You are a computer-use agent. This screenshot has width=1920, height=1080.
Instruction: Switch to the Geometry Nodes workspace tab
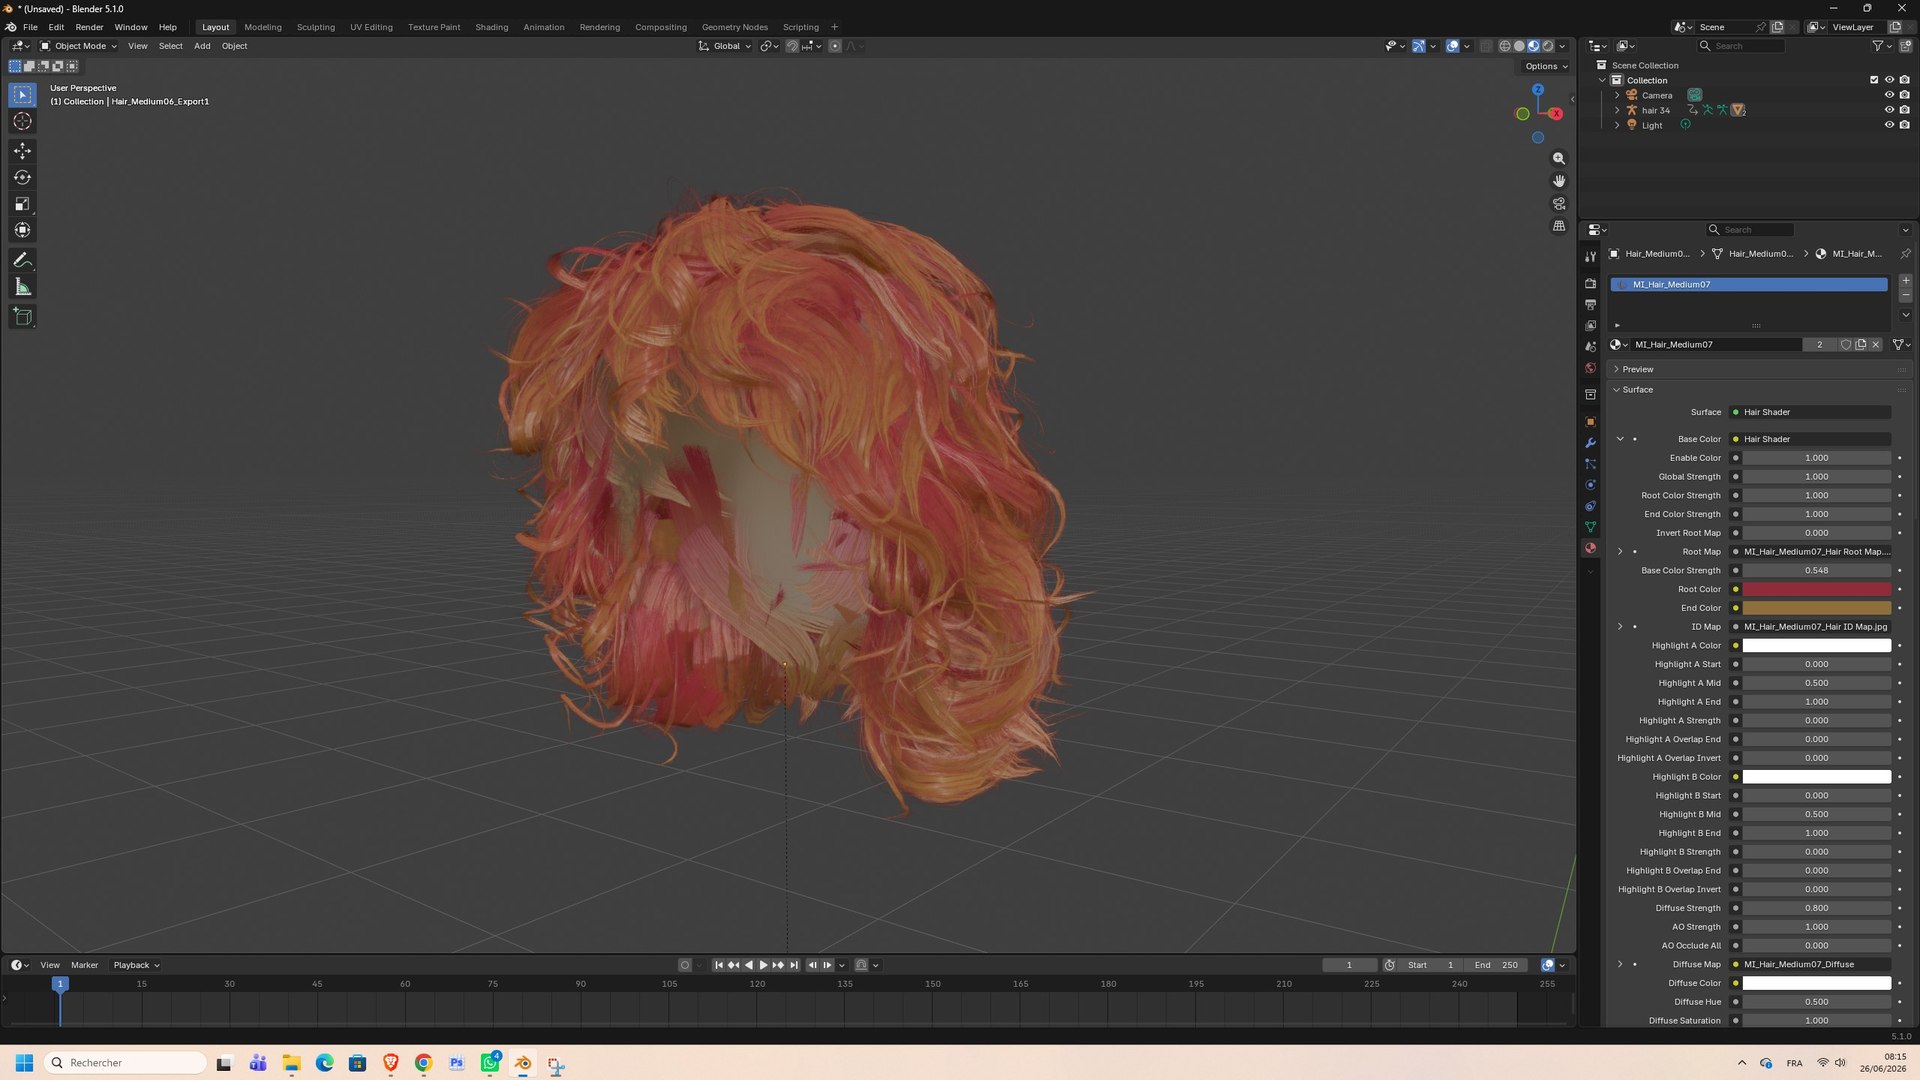pyautogui.click(x=734, y=27)
